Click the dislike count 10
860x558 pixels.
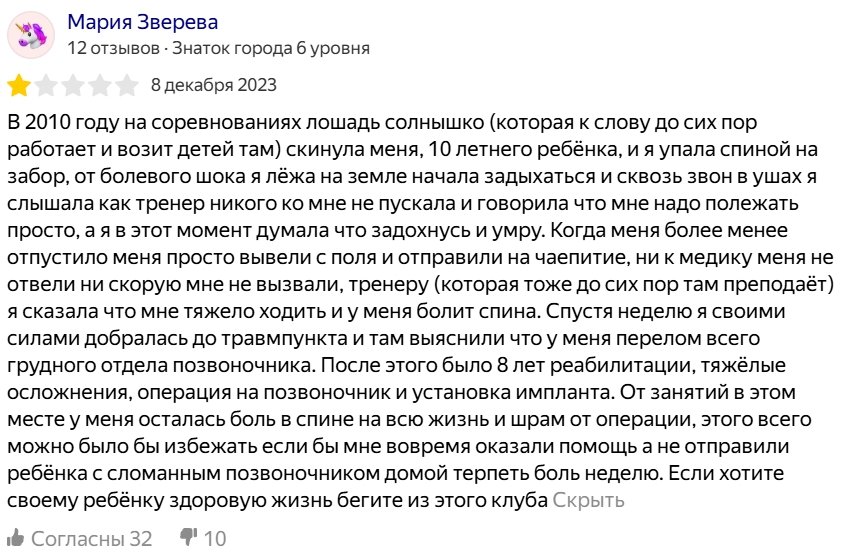tap(214, 539)
